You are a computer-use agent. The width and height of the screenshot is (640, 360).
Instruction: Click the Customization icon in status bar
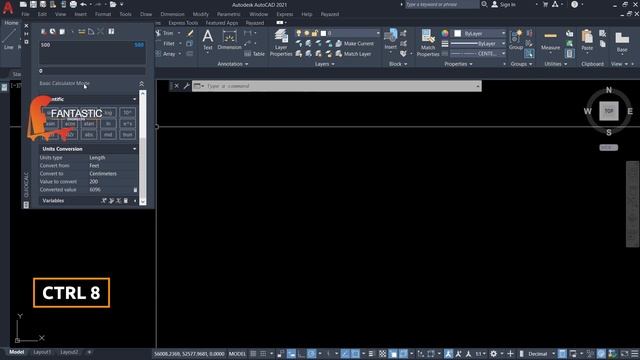tap(635, 354)
